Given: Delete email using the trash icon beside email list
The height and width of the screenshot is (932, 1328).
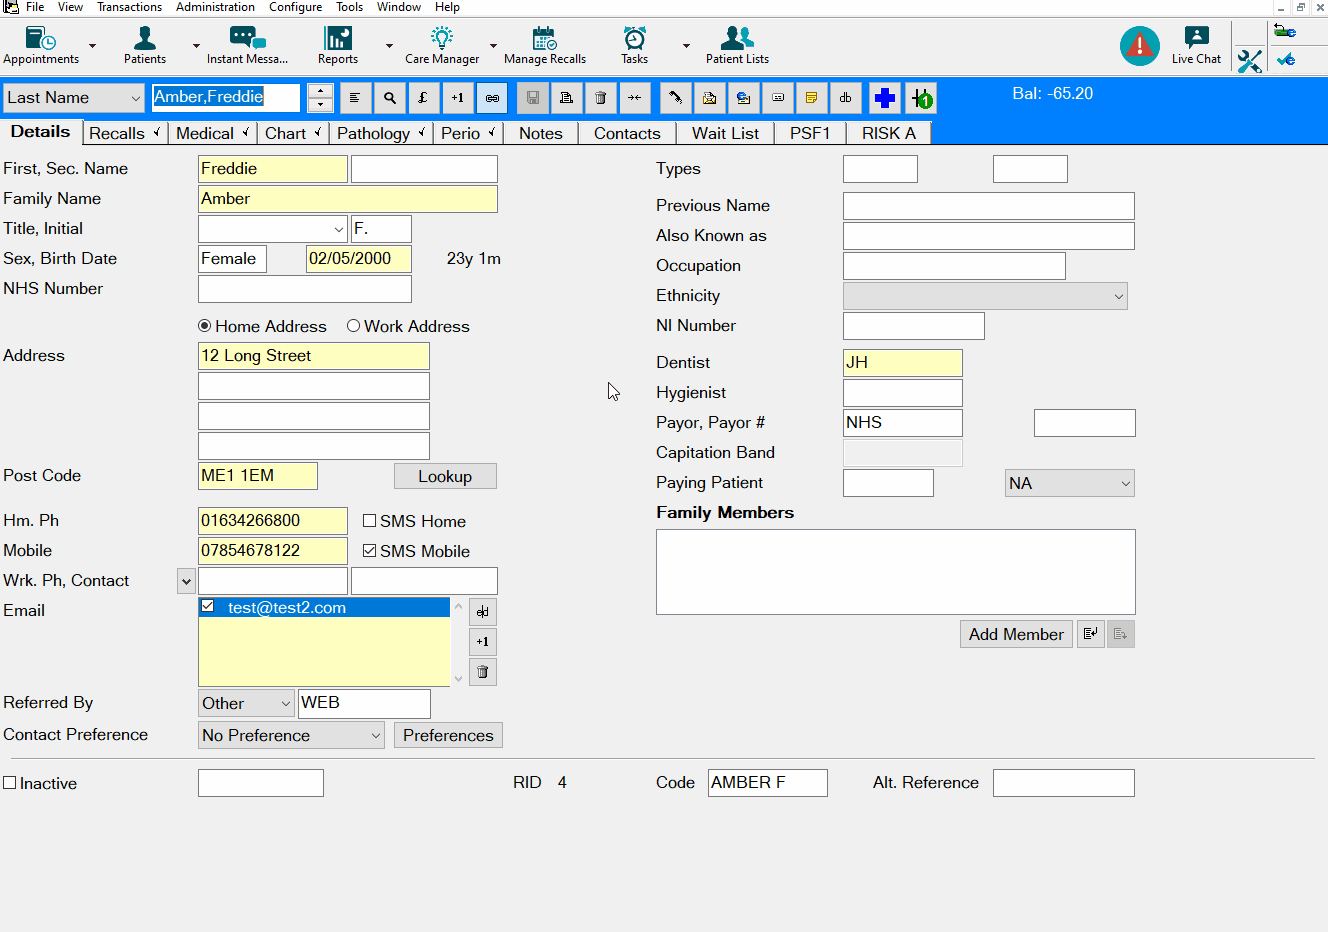Looking at the screenshot, I should click(x=483, y=672).
